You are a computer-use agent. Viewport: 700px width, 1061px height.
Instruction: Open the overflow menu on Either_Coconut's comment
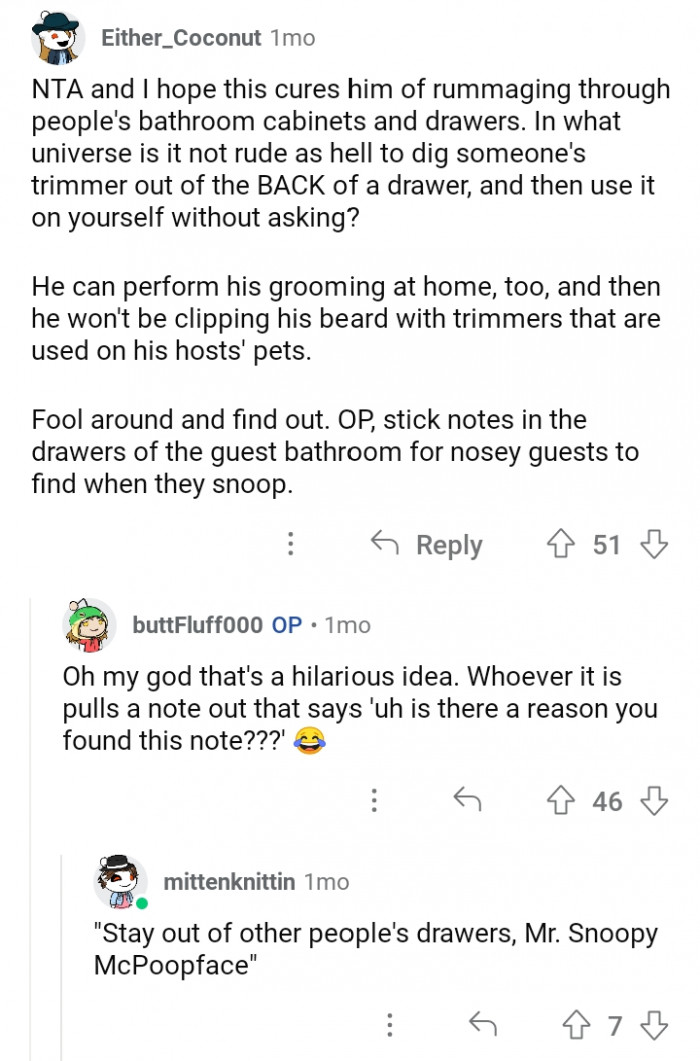[x=290, y=544]
